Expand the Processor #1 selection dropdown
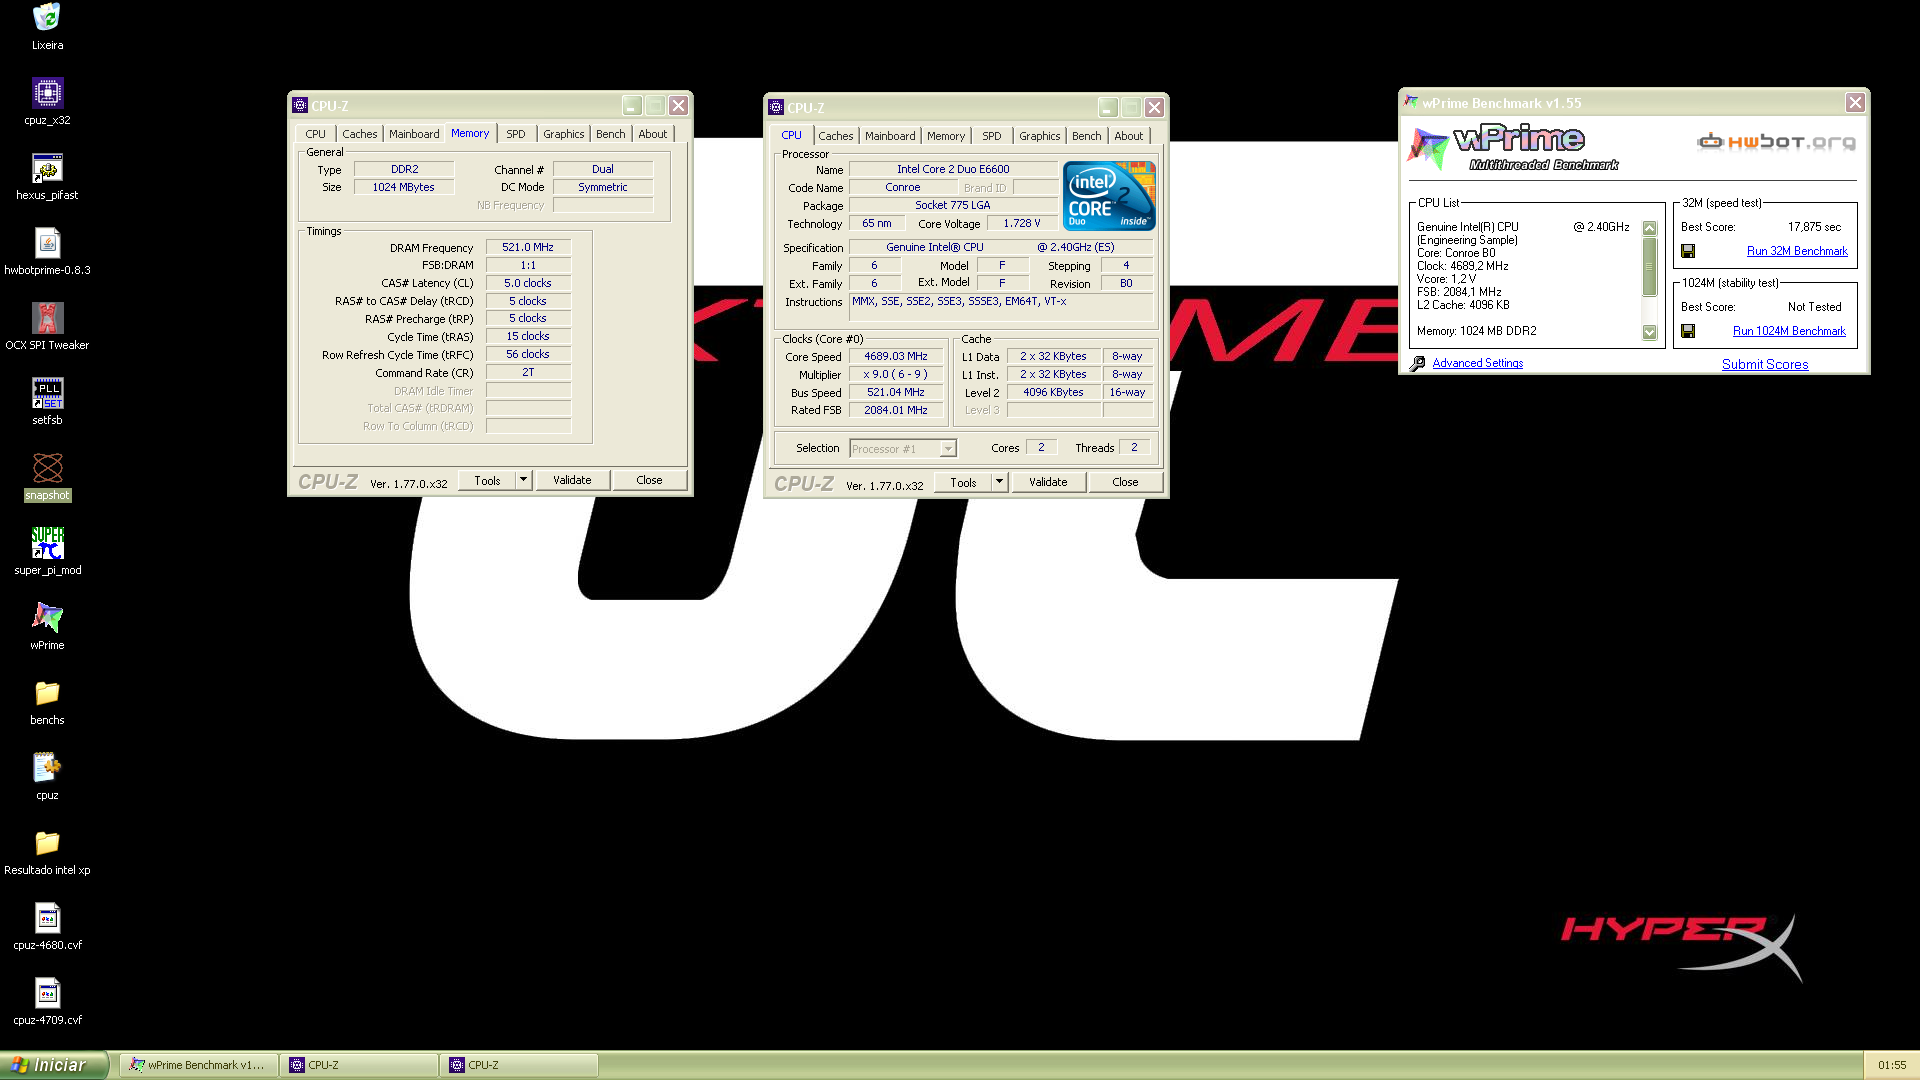Viewport: 1920px width, 1080px height. [948, 449]
